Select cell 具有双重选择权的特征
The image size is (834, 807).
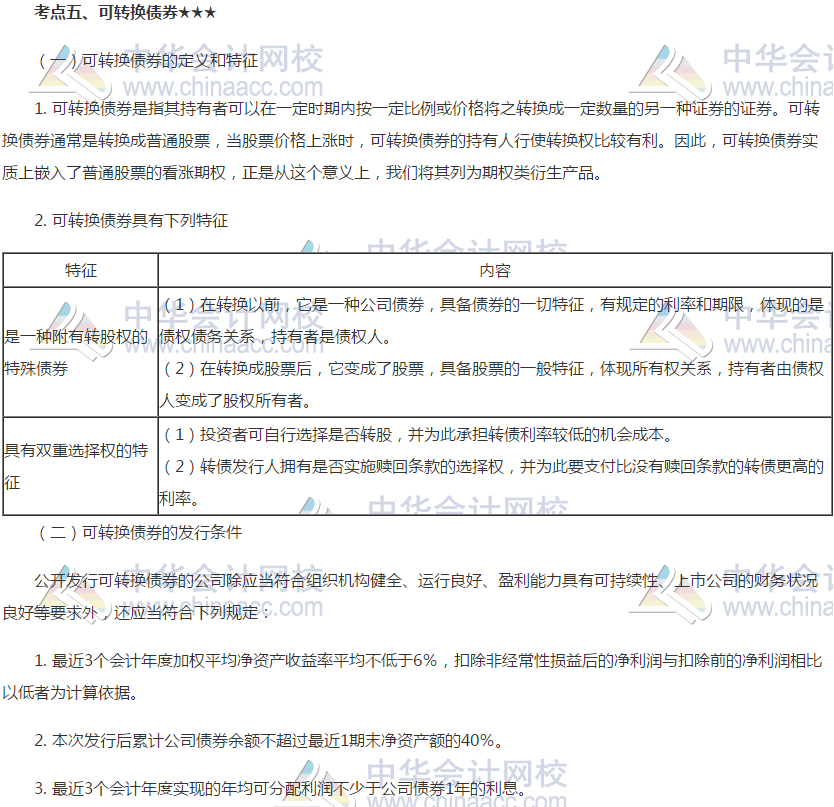[78, 466]
